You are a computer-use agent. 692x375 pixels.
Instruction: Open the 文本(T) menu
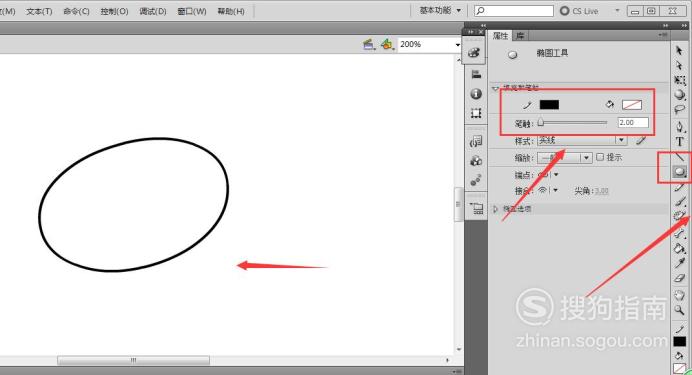(39, 11)
